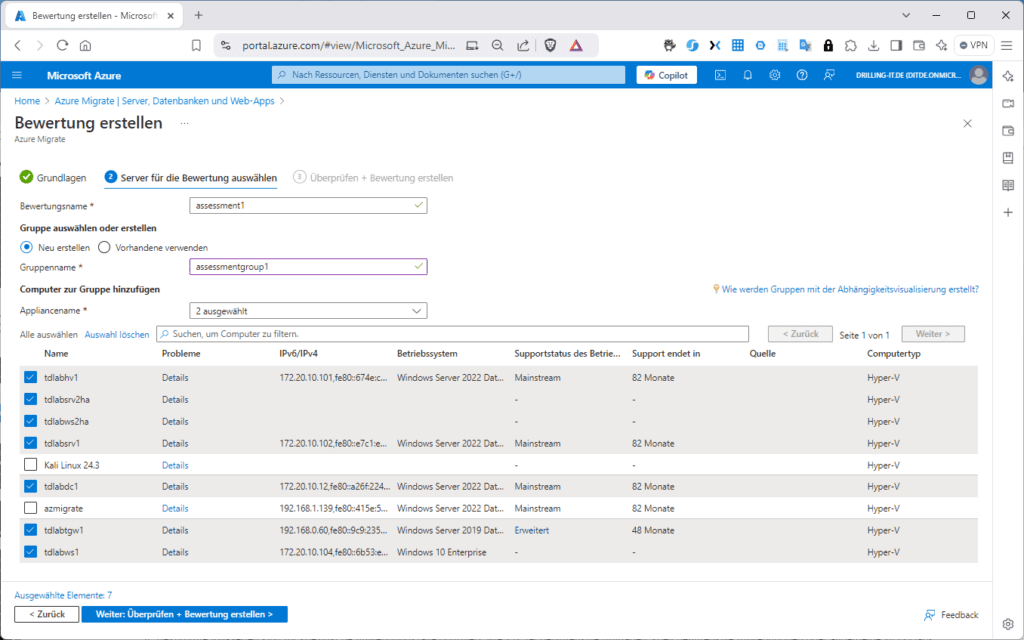Viewport: 1024px width, 640px height.
Task: Focus the Bewertungsname field with assessment1
Action: (308, 205)
